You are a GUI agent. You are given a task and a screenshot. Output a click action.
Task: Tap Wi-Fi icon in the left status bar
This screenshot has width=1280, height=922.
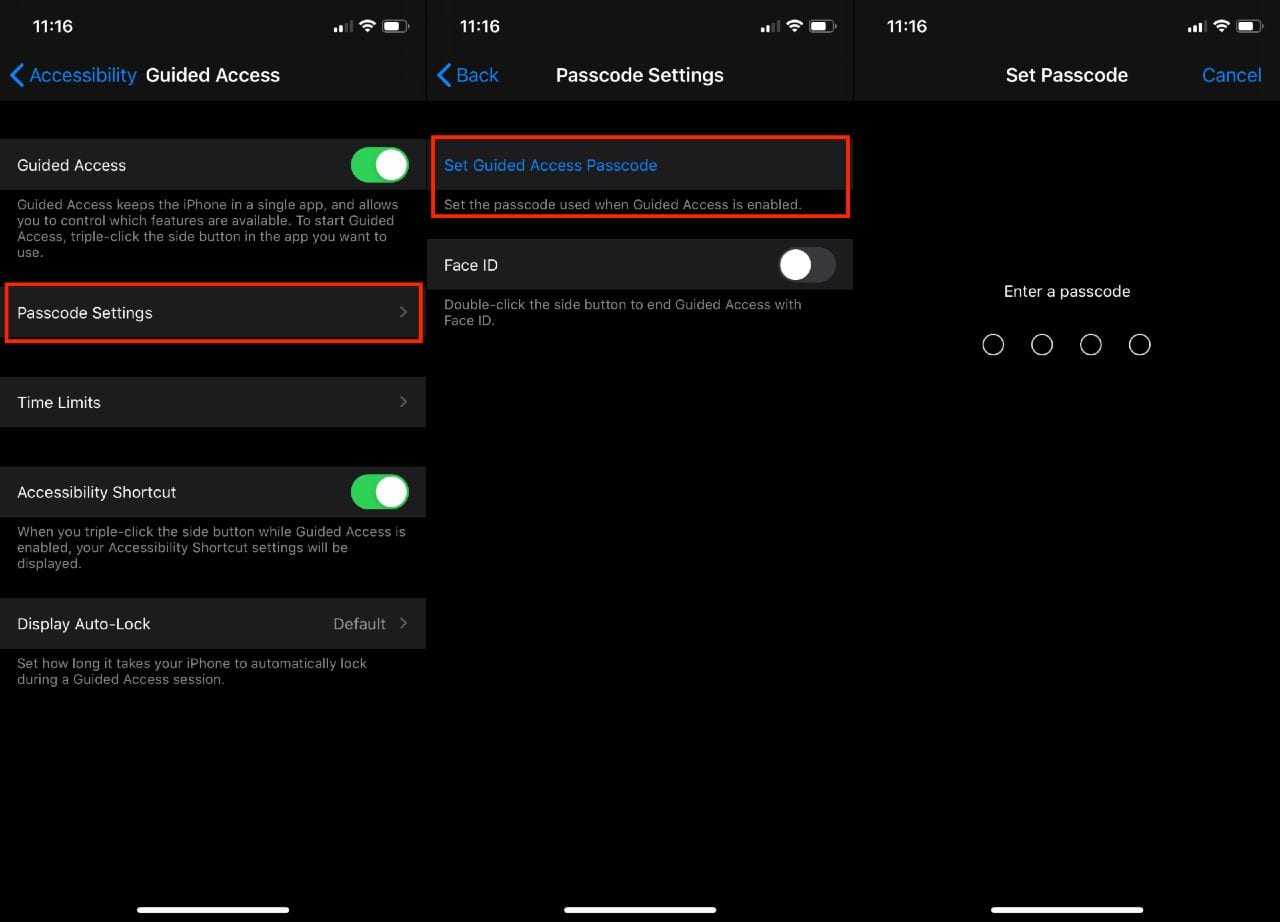(x=367, y=26)
